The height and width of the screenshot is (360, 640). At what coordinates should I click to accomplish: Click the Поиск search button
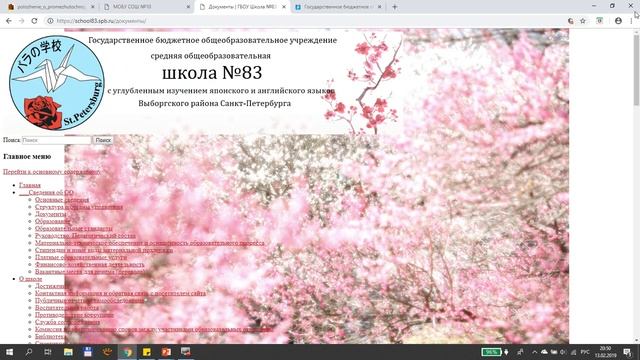pyautogui.click(x=103, y=140)
